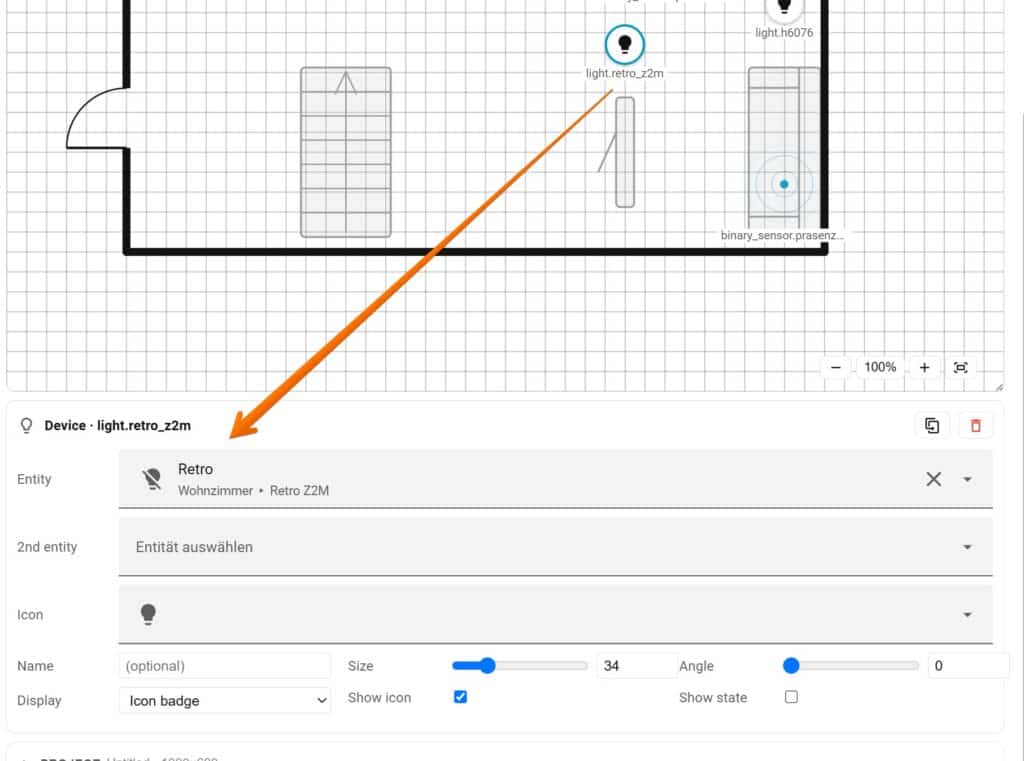Uncheck the Show icon checkbox

460,697
